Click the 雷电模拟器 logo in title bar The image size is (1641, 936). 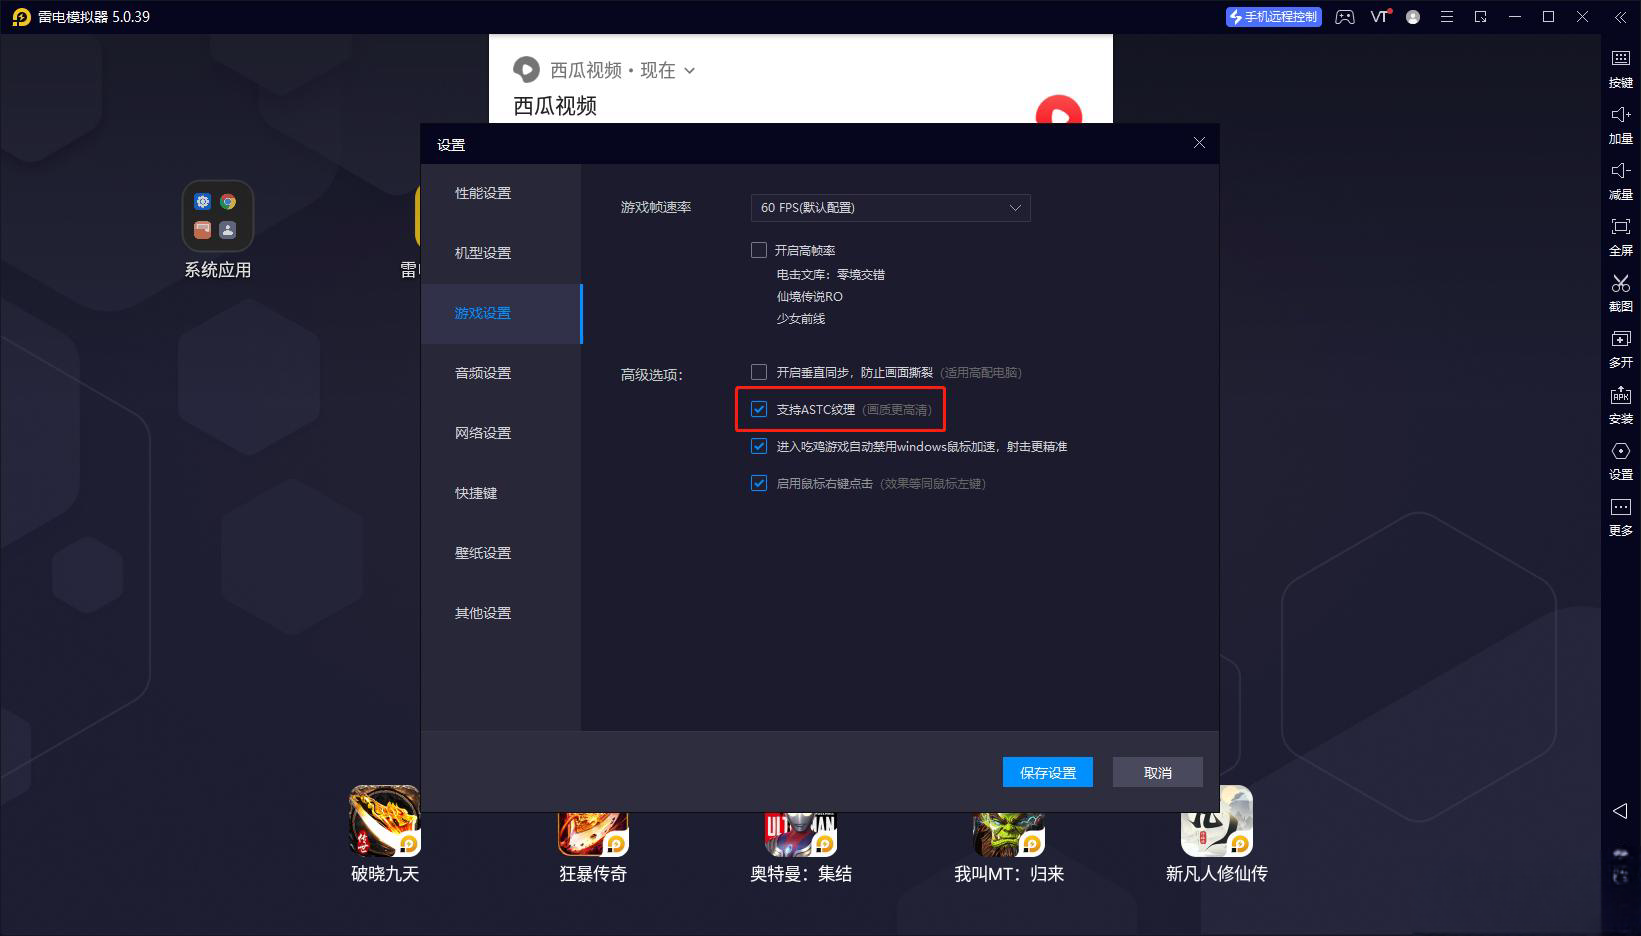click(20, 17)
